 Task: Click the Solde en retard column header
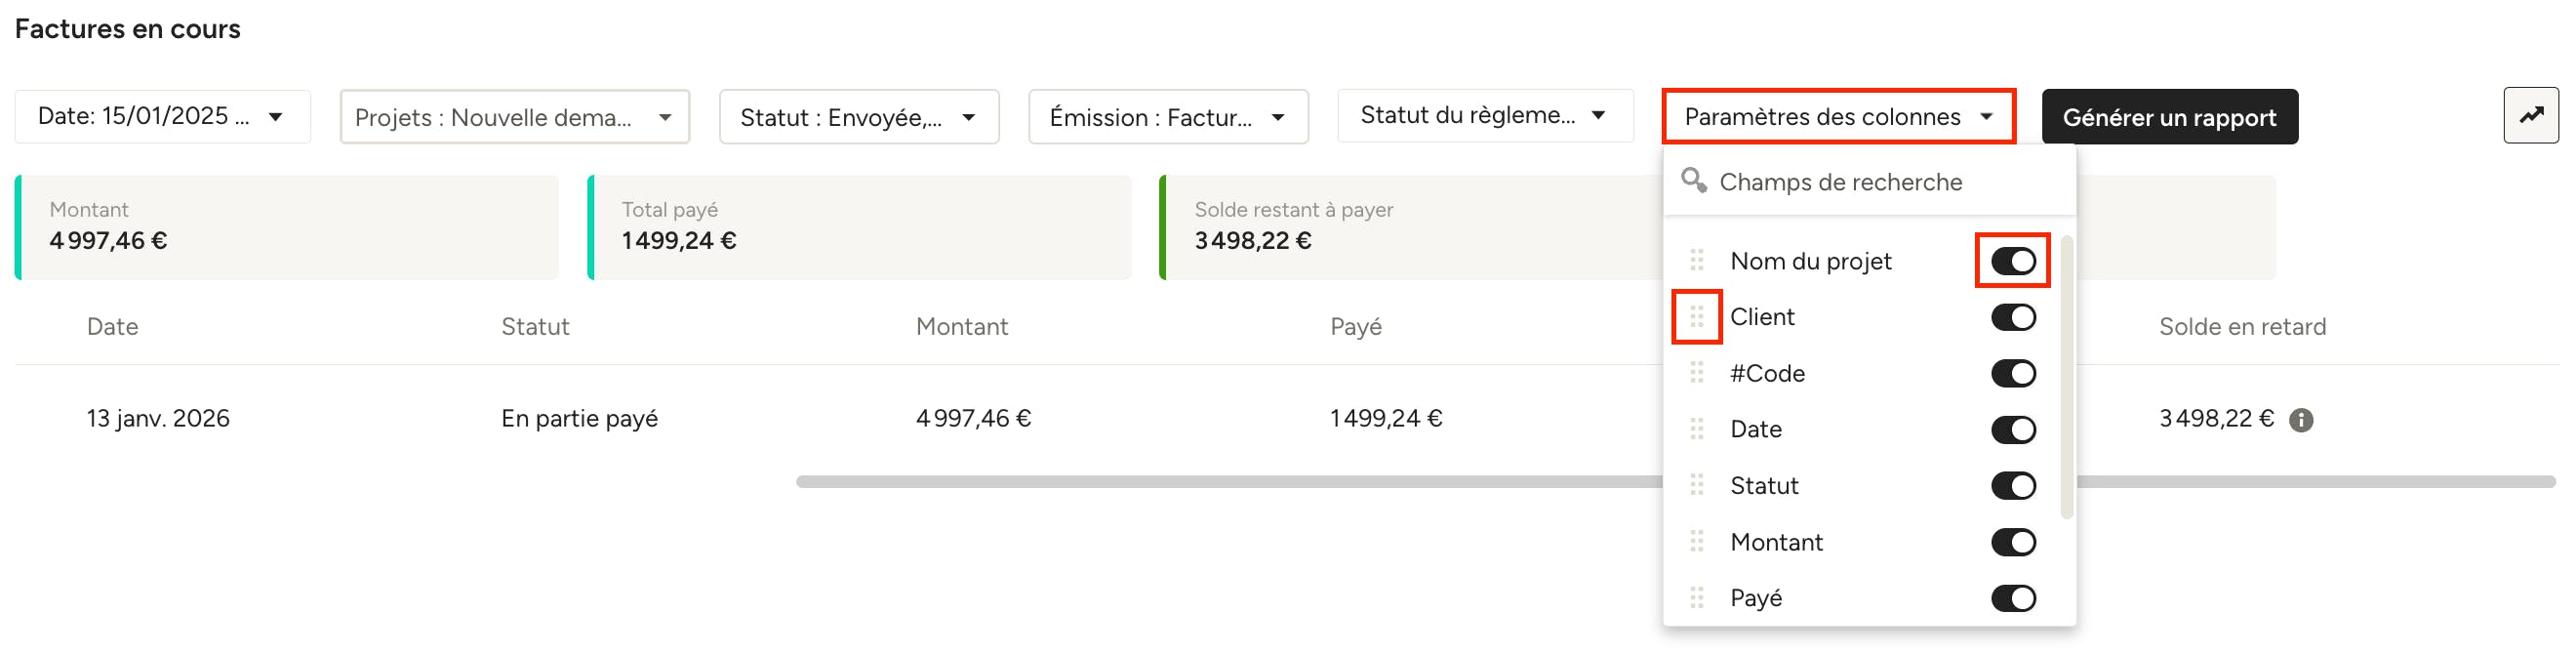2241,327
